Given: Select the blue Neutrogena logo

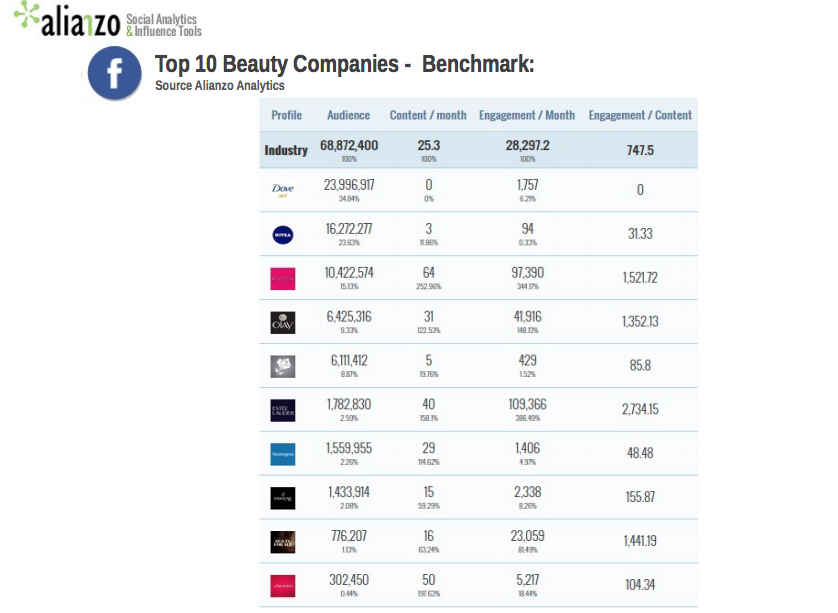Looking at the screenshot, I should coord(283,454).
